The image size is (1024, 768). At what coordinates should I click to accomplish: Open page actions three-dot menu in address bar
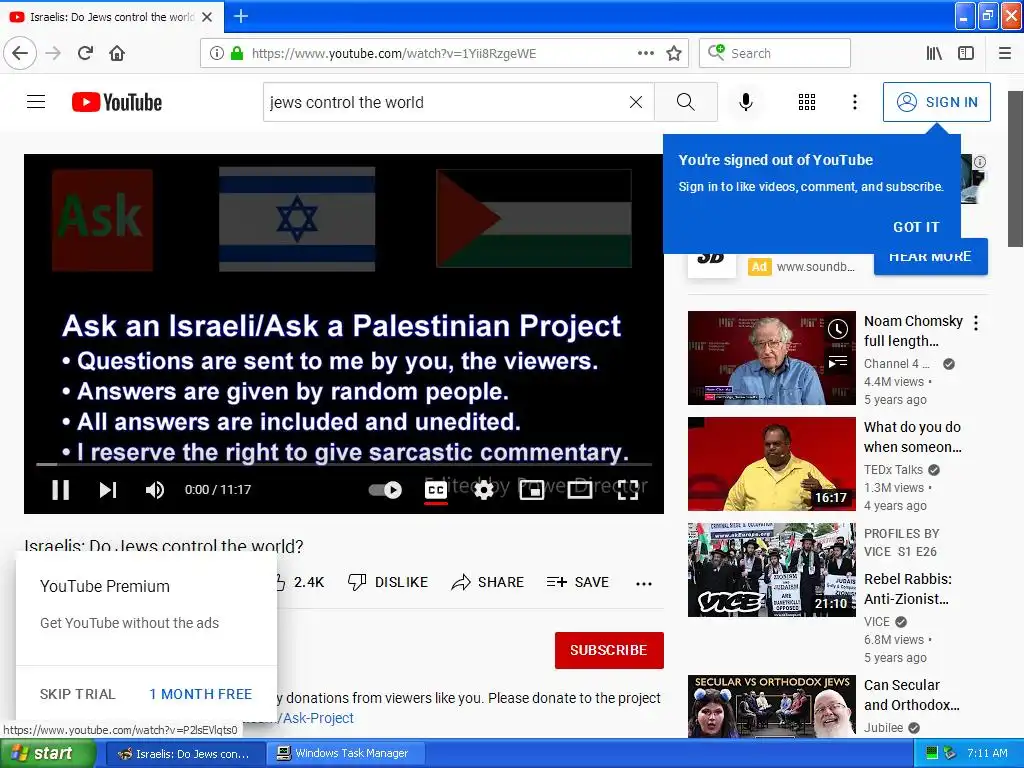645,54
